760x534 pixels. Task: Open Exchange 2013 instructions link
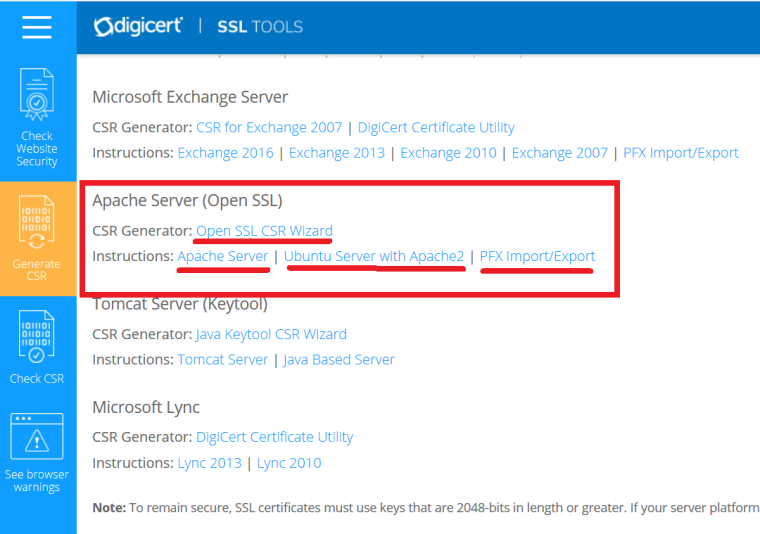(x=337, y=153)
